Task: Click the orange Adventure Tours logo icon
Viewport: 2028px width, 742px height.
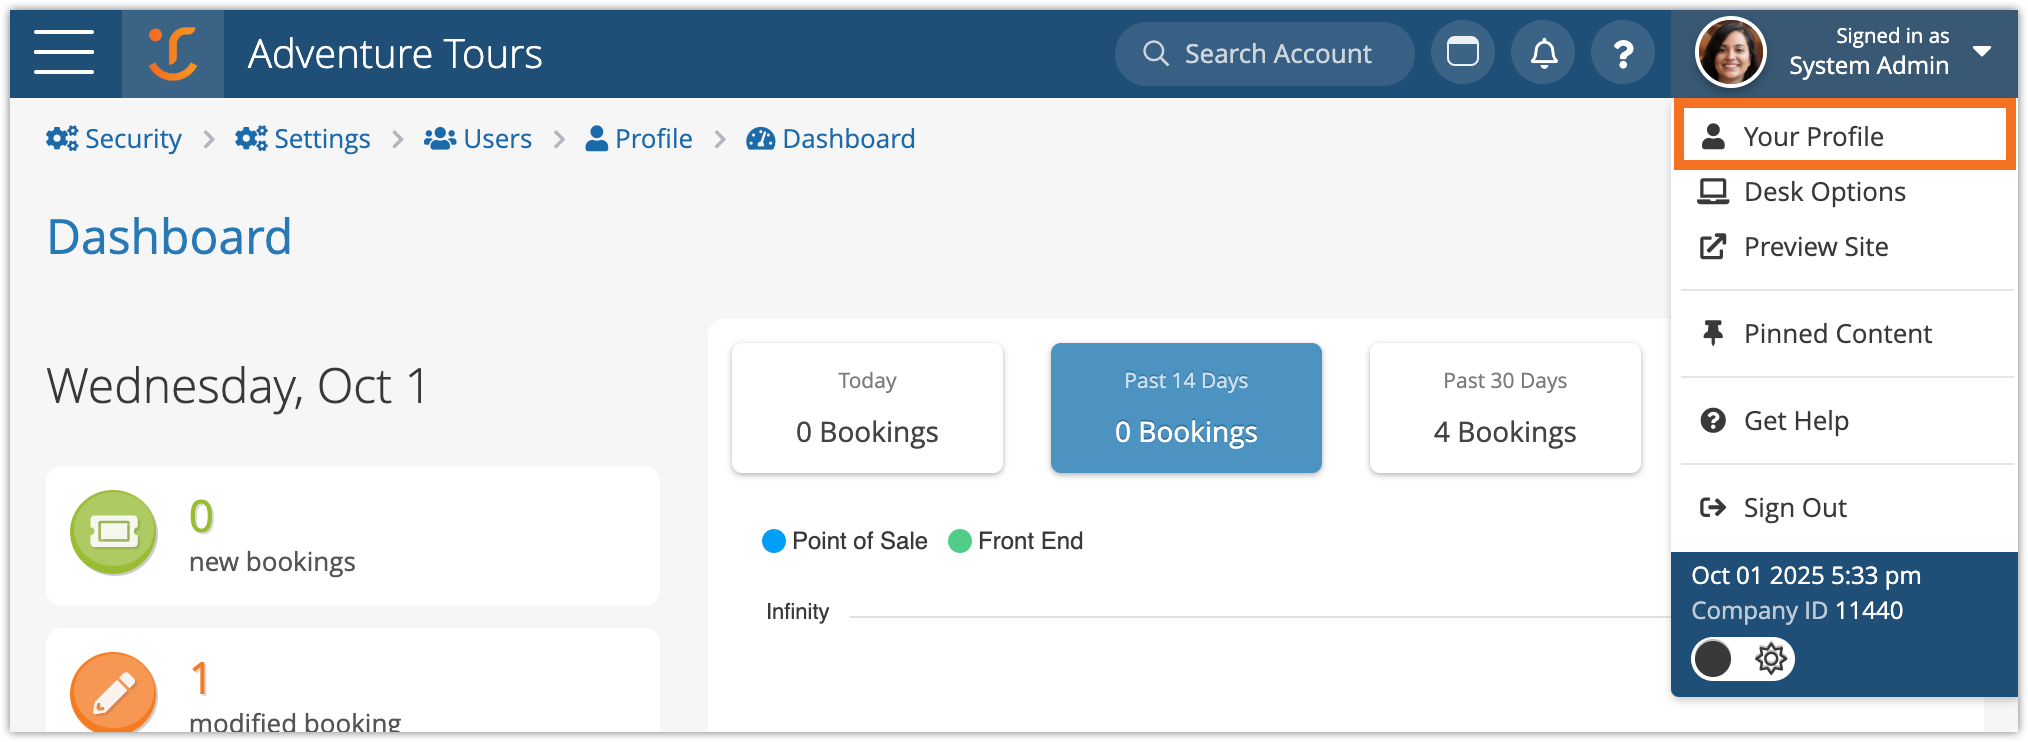Action: (173, 53)
